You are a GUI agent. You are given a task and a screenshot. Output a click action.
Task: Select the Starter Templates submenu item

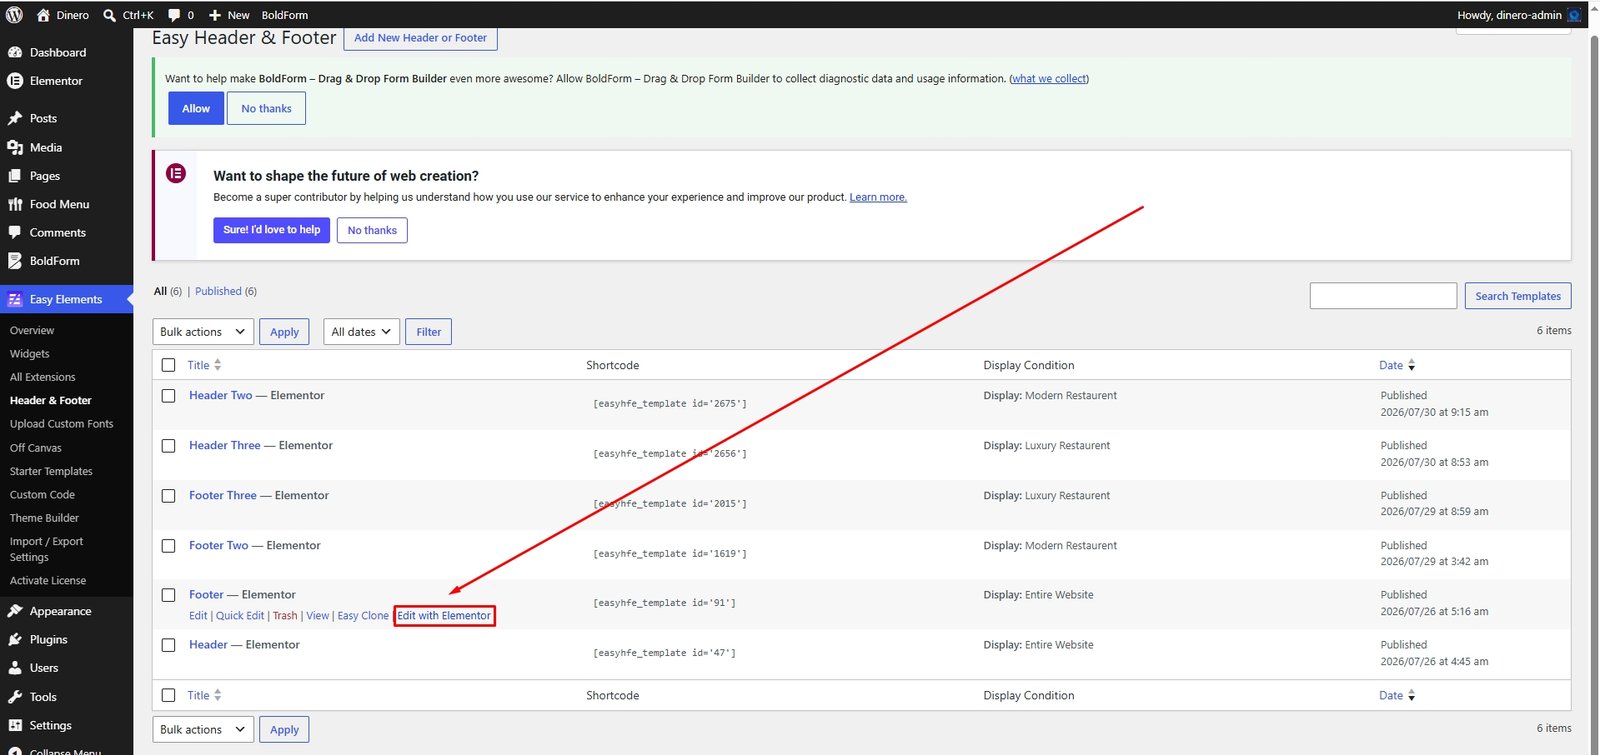(51, 471)
